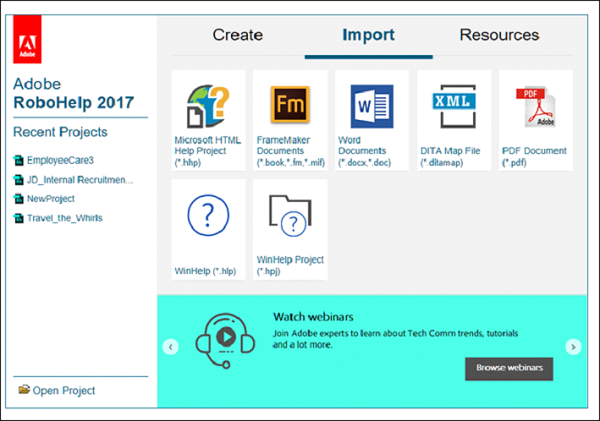Switch to the Create tab

[238, 35]
